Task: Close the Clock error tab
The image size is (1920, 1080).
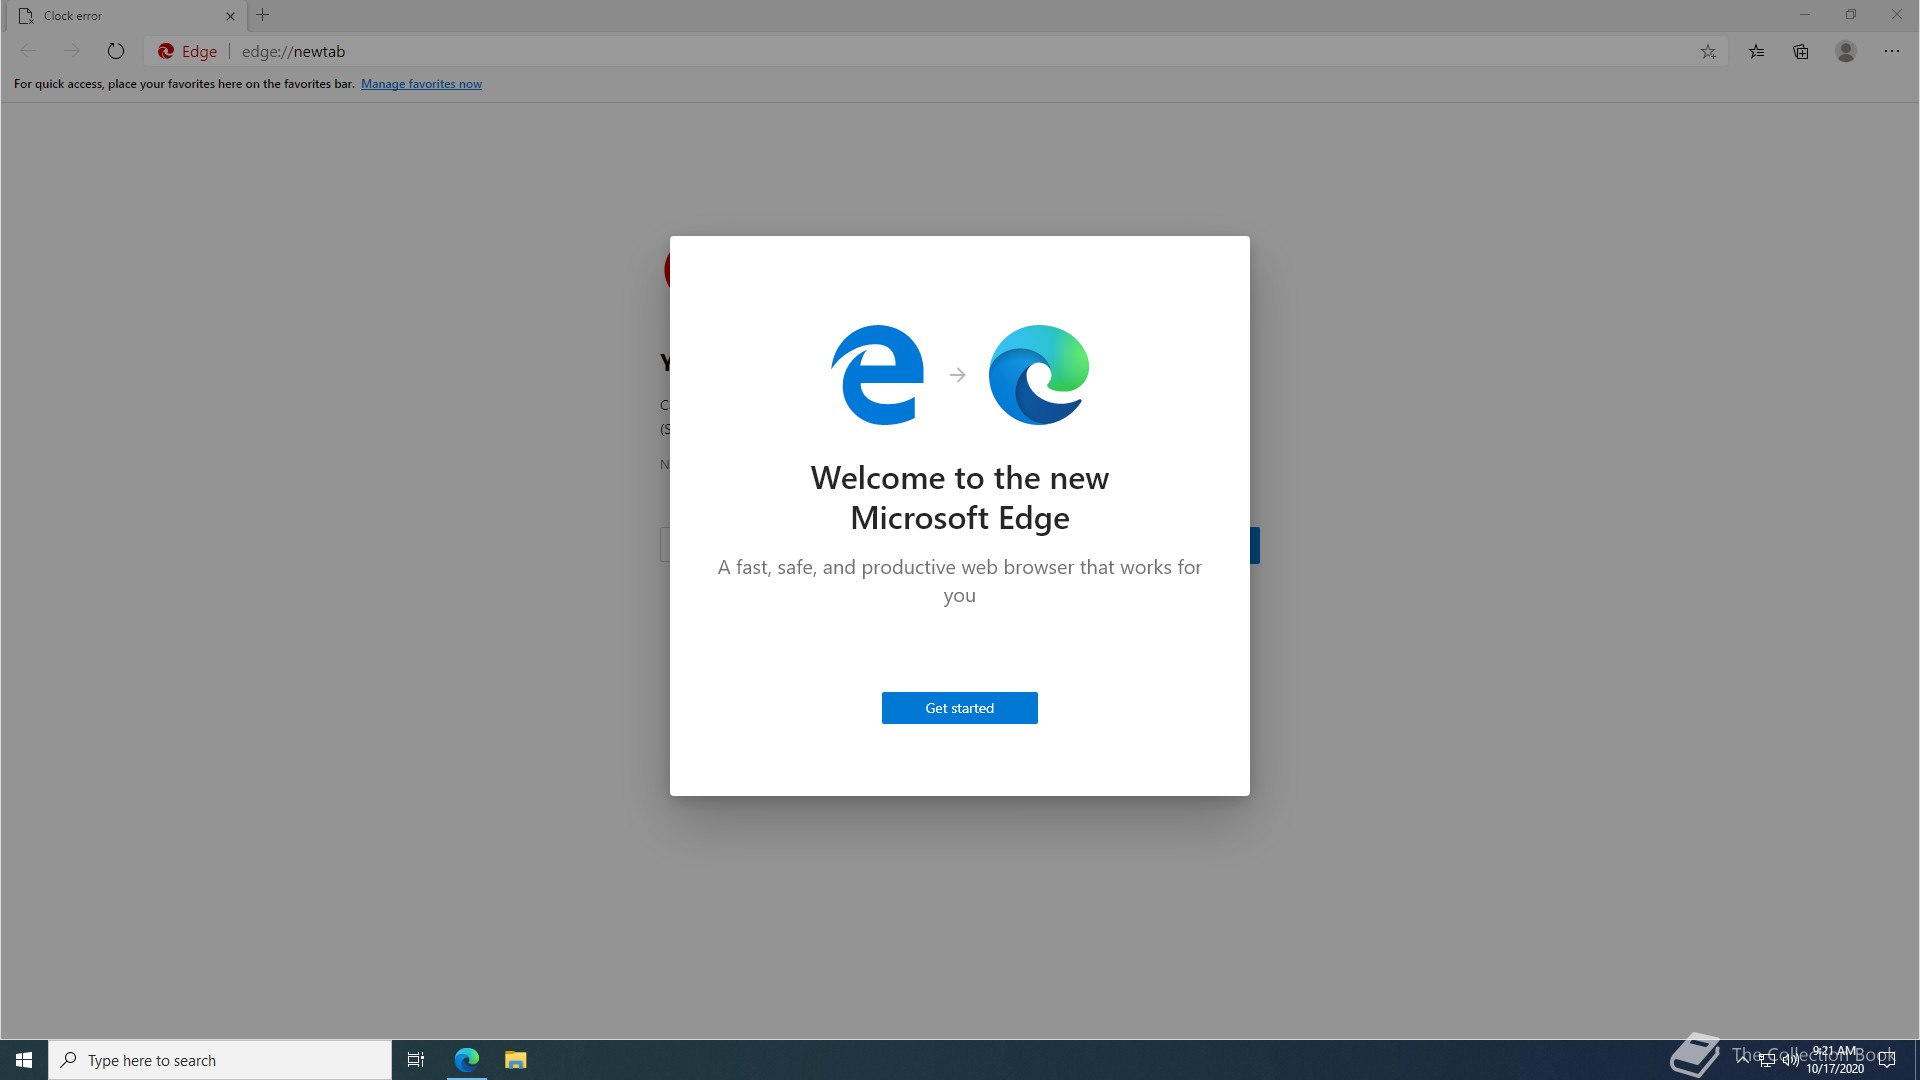Action: (230, 16)
